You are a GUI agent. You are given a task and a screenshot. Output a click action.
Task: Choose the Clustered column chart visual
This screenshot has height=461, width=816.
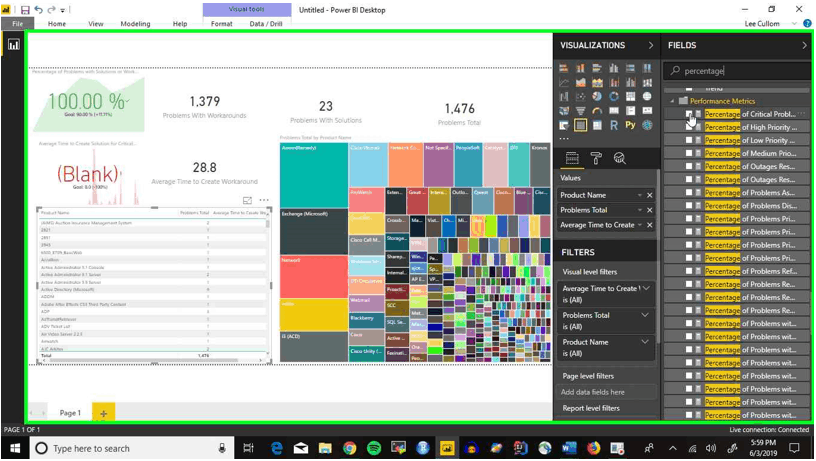click(614, 68)
